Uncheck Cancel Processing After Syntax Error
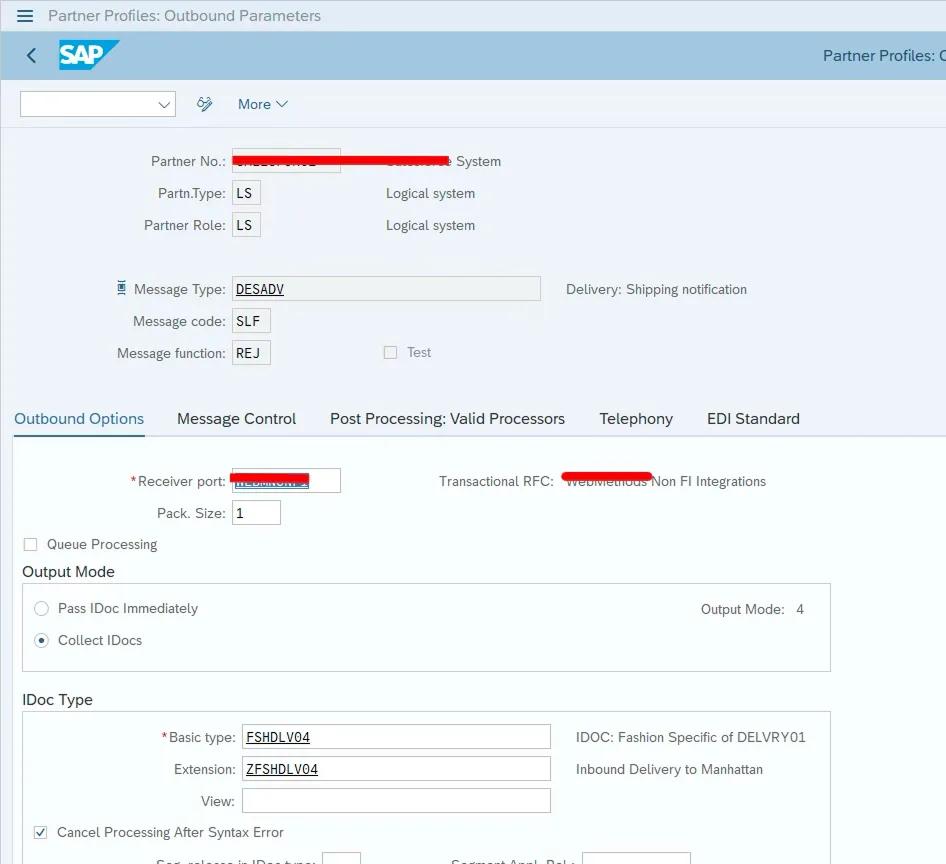 [x=40, y=832]
